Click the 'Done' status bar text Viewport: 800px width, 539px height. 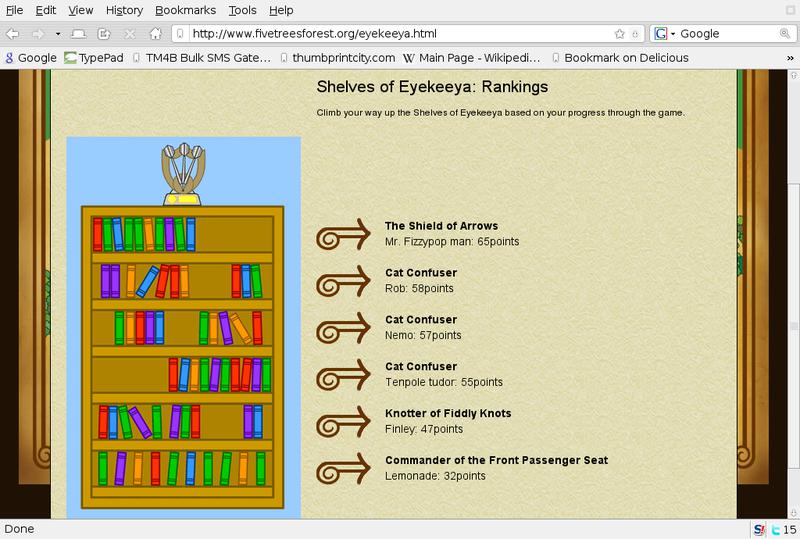[x=19, y=529]
